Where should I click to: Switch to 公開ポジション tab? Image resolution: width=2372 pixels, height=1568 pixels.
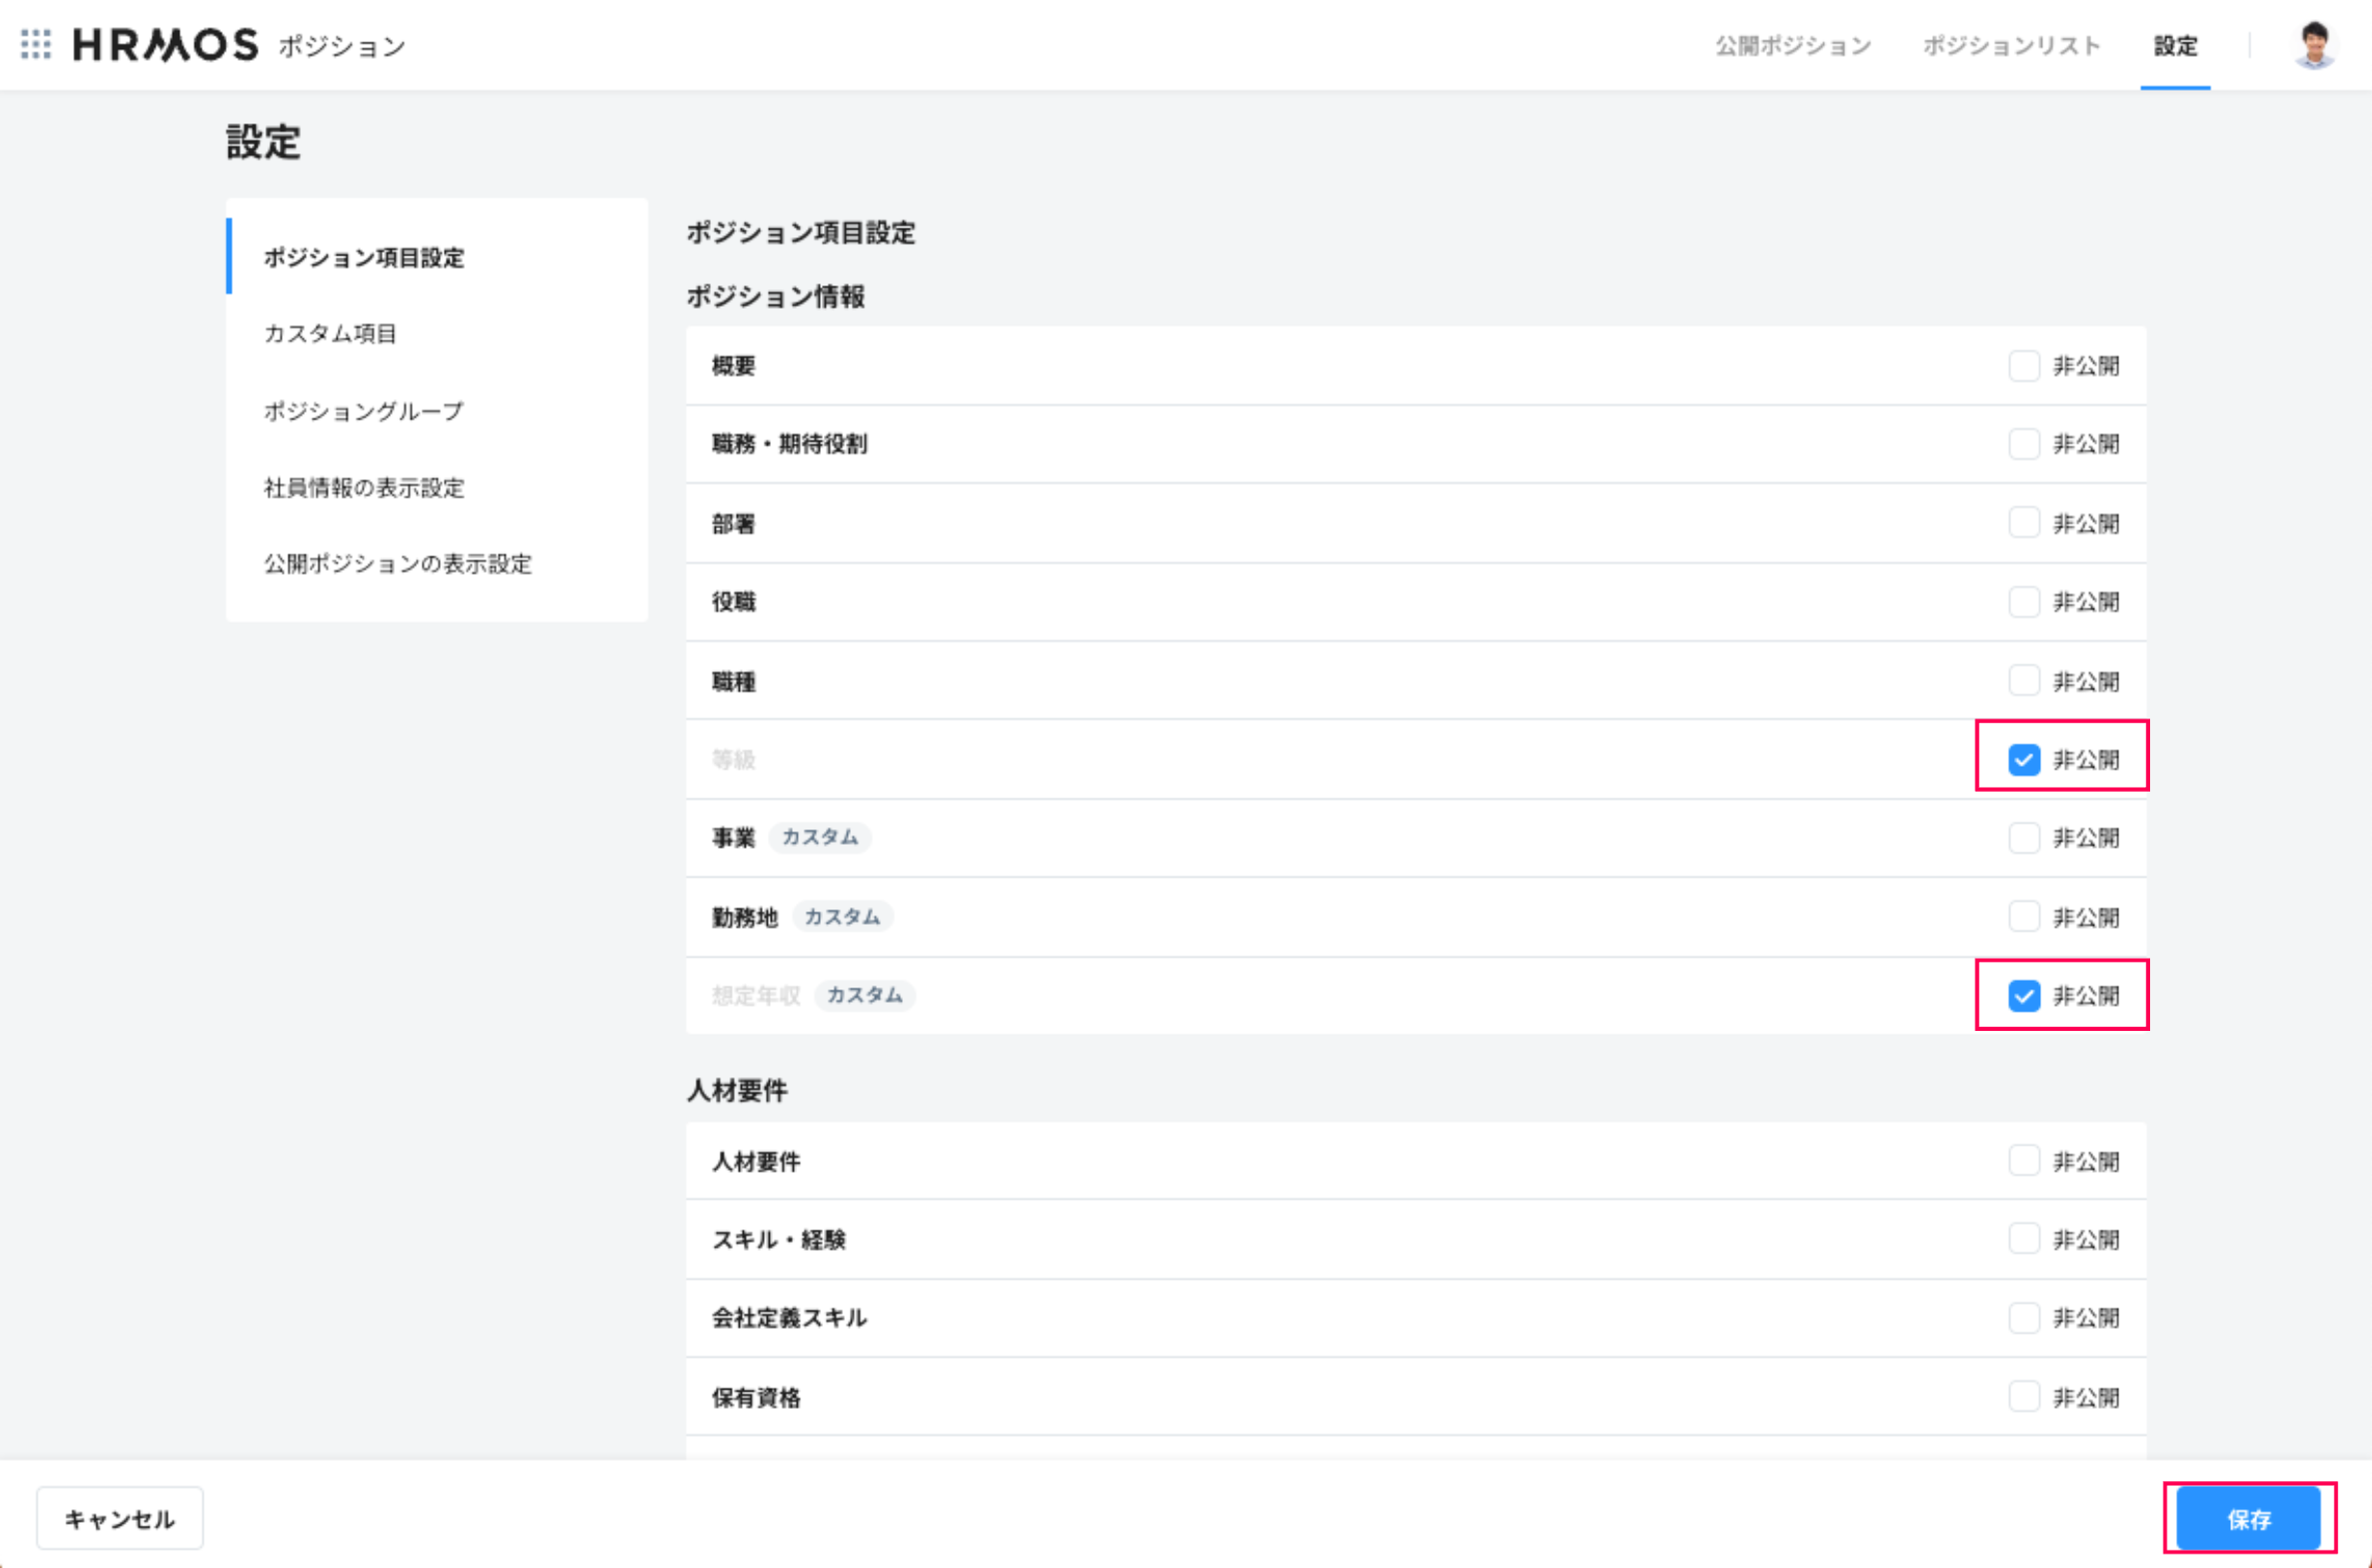tap(1793, 46)
